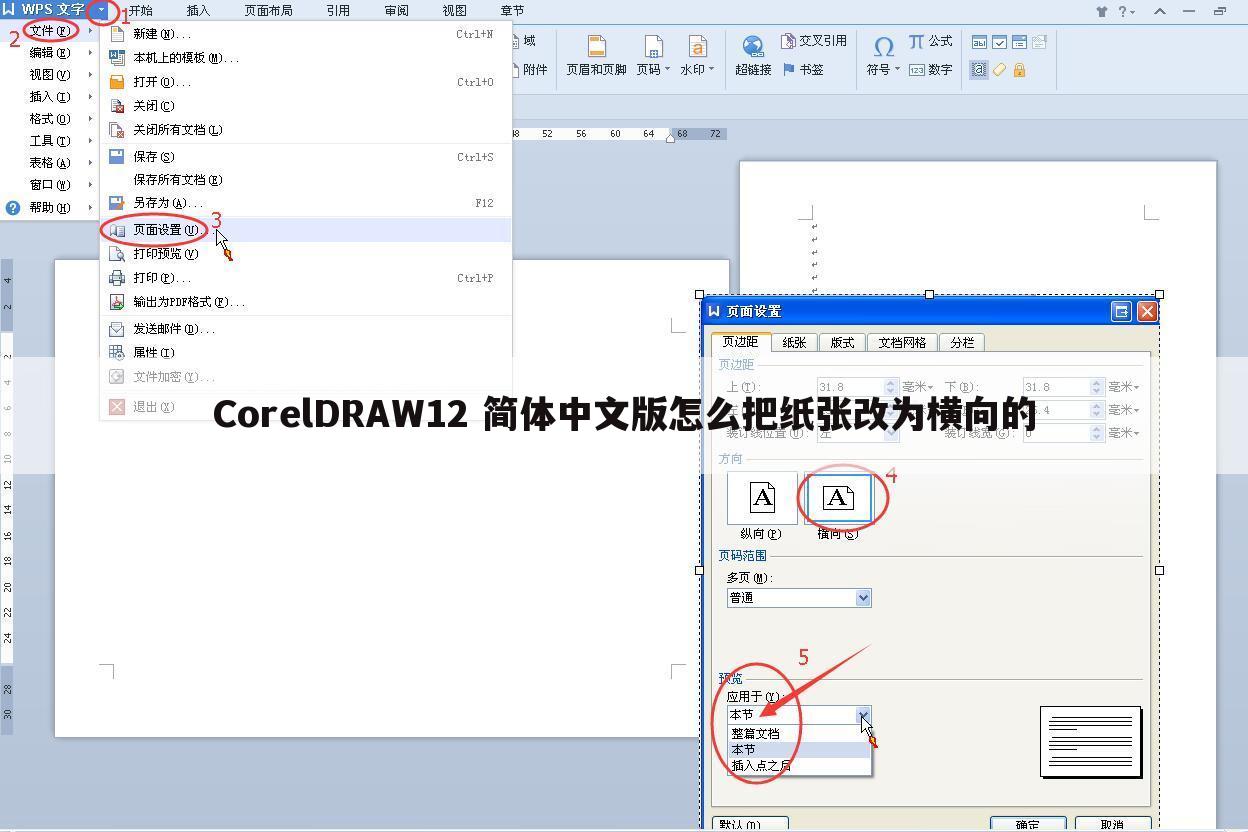Screen dimensions: 1248x832
Task: Expand the 格式 submenu
Action: tap(90, 119)
